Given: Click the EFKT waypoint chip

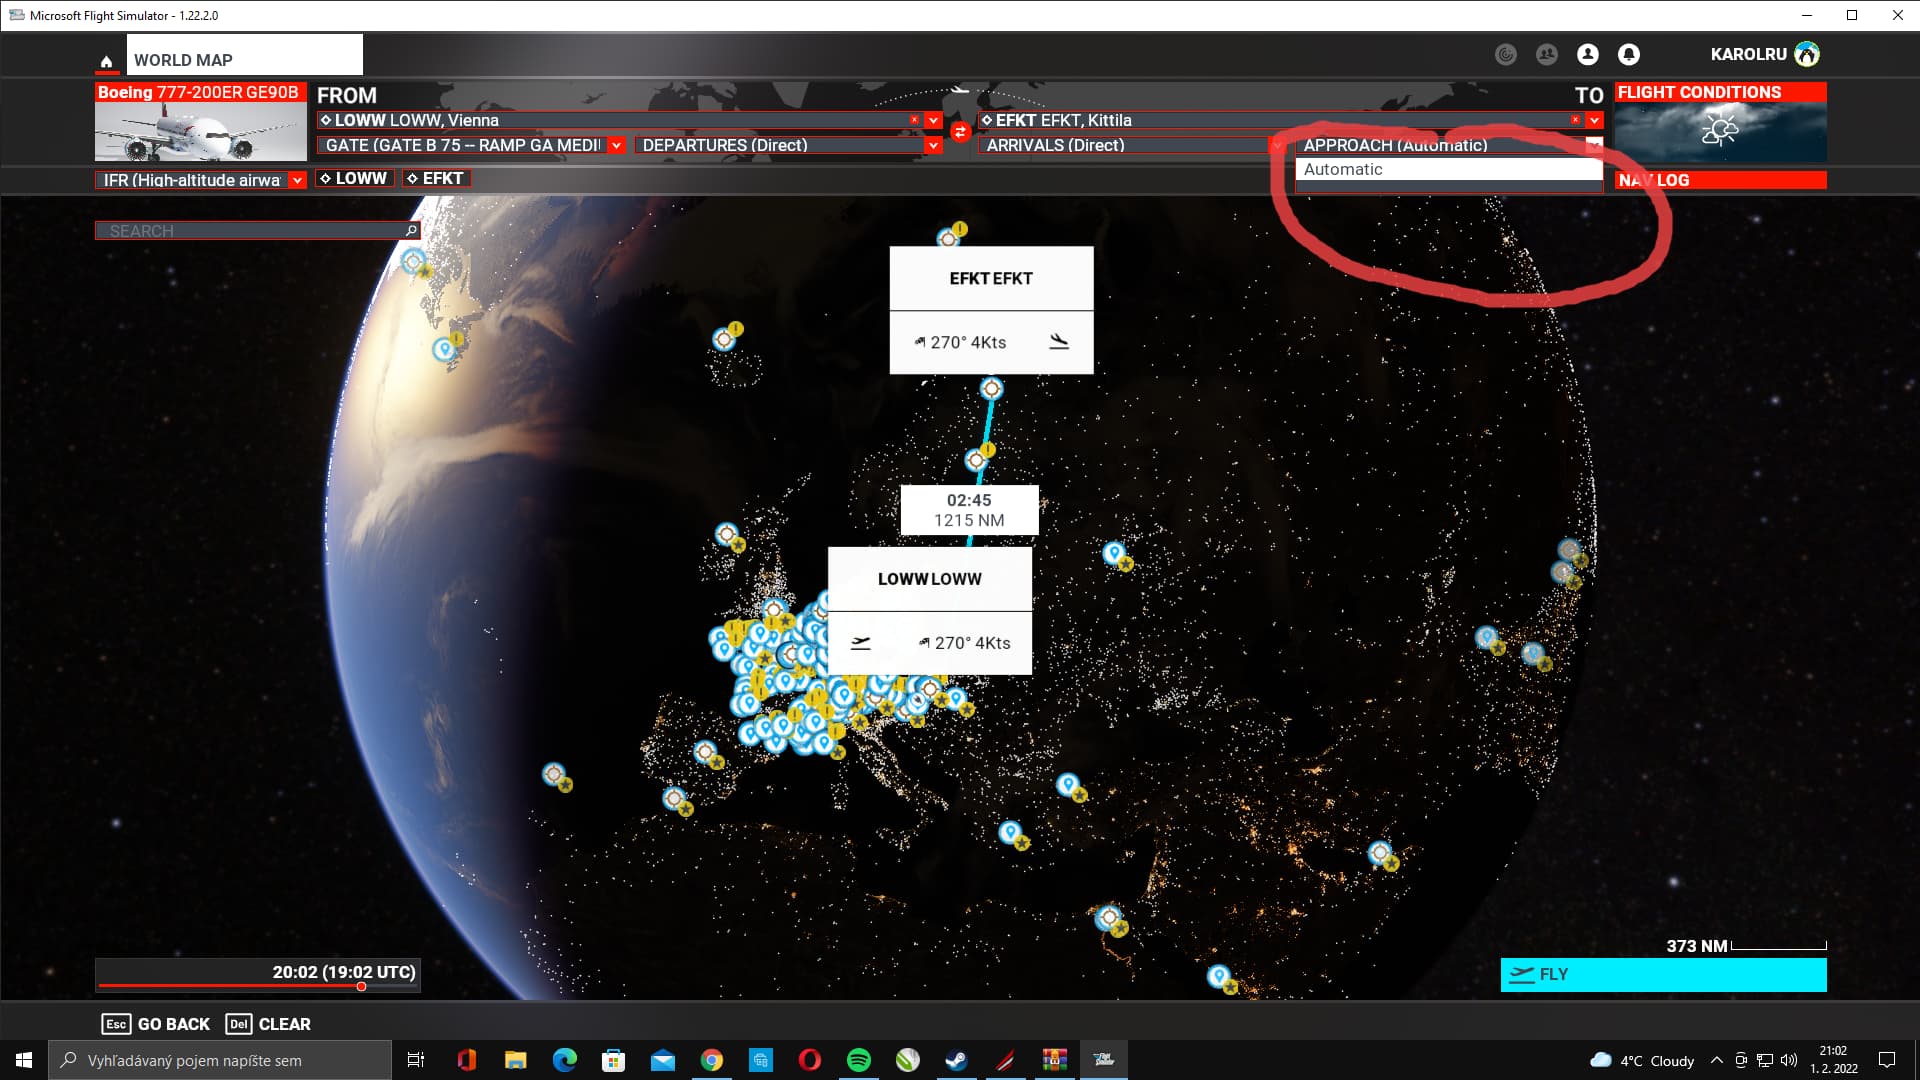Looking at the screenshot, I should [x=436, y=178].
